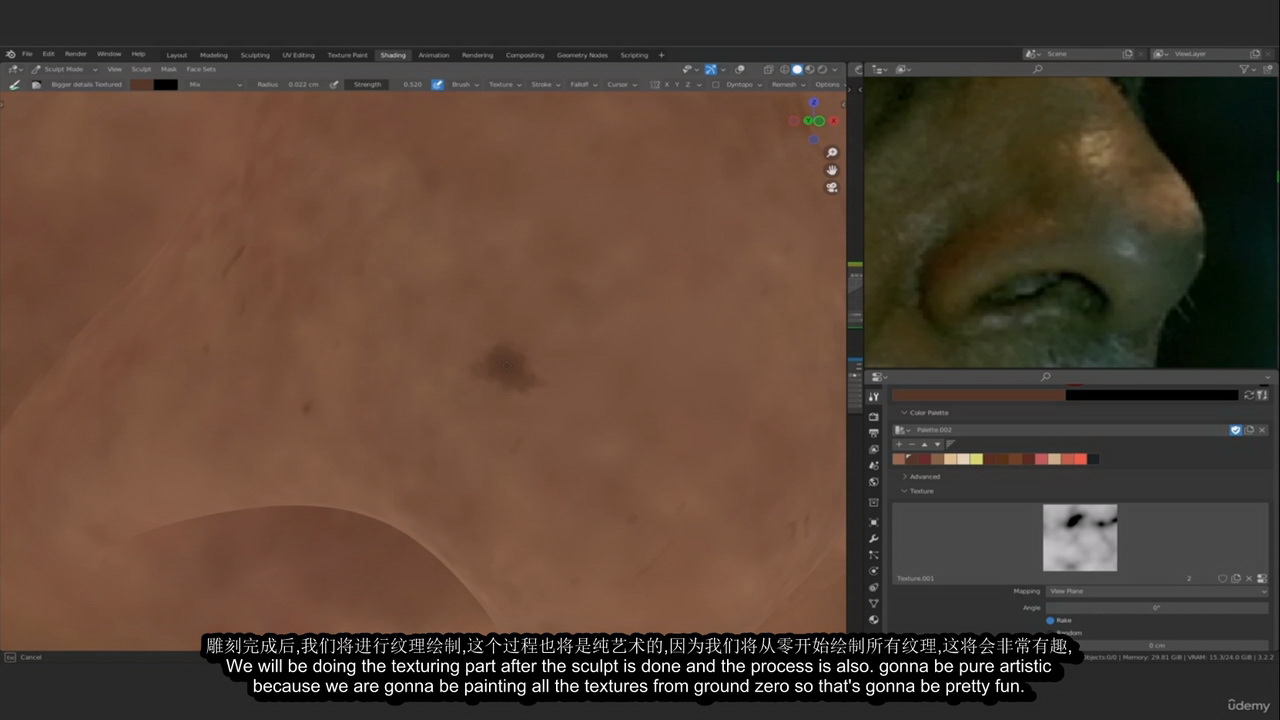This screenshot has width=1280, height=720.
Task: Click the Options button in header
Action: tap(827, 85)
